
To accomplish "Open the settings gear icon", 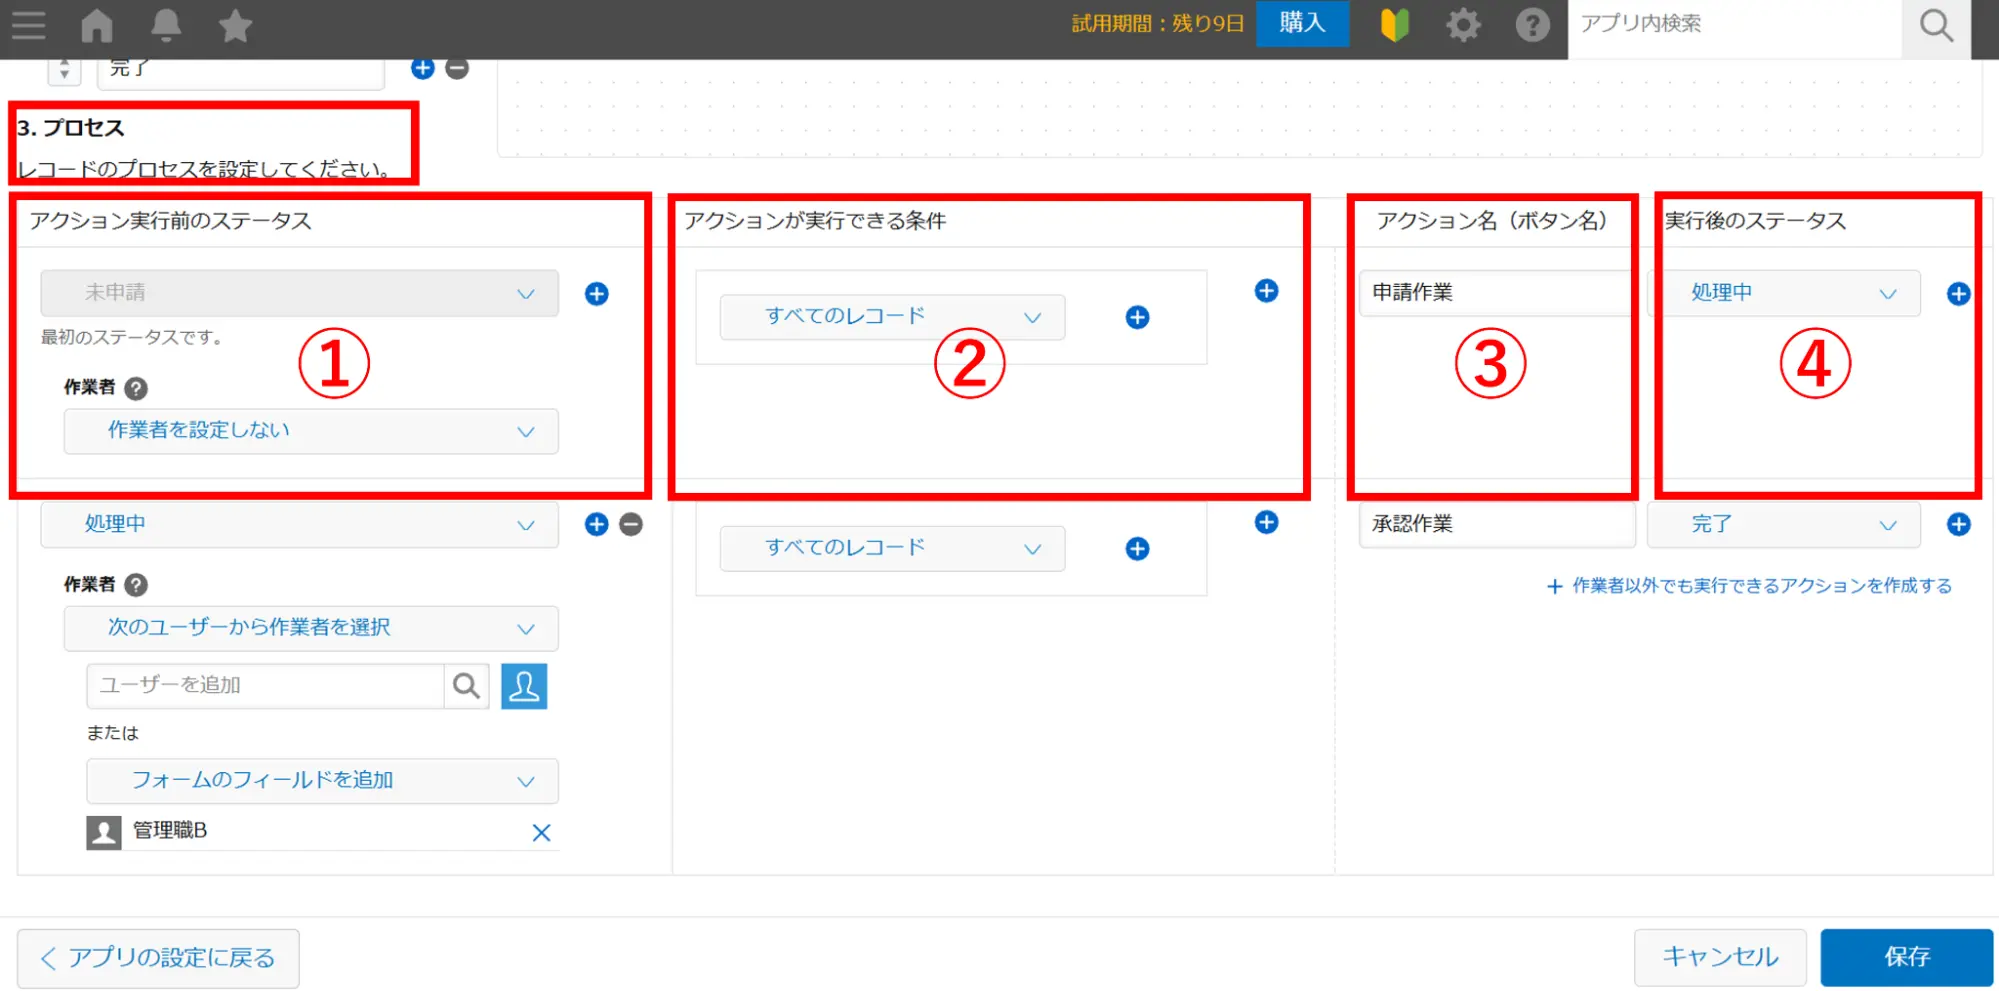I will [x=1462, y=25].
